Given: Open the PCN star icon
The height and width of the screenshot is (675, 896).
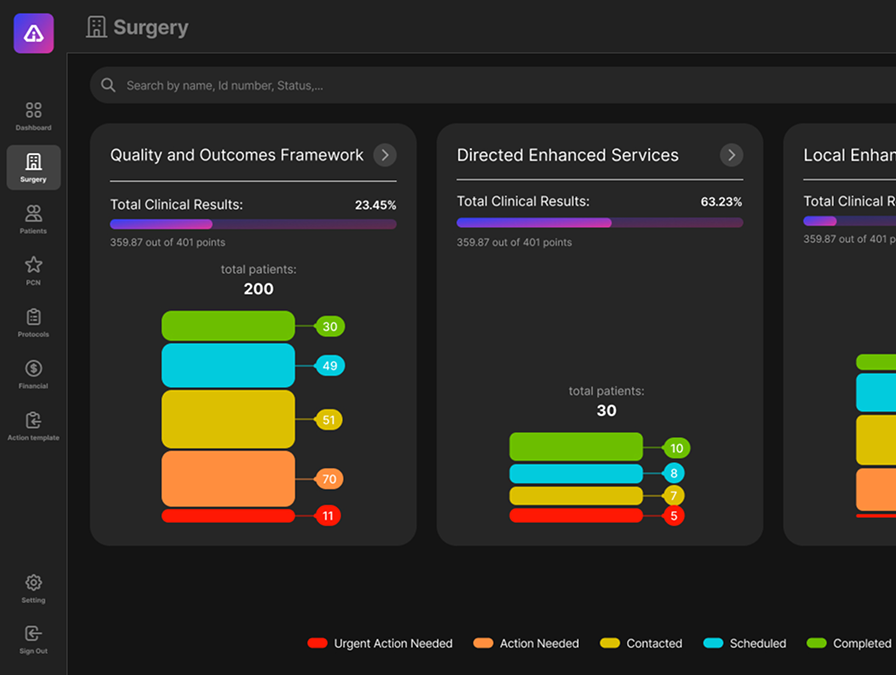Looking at the screenshot, I should [33, 265].
